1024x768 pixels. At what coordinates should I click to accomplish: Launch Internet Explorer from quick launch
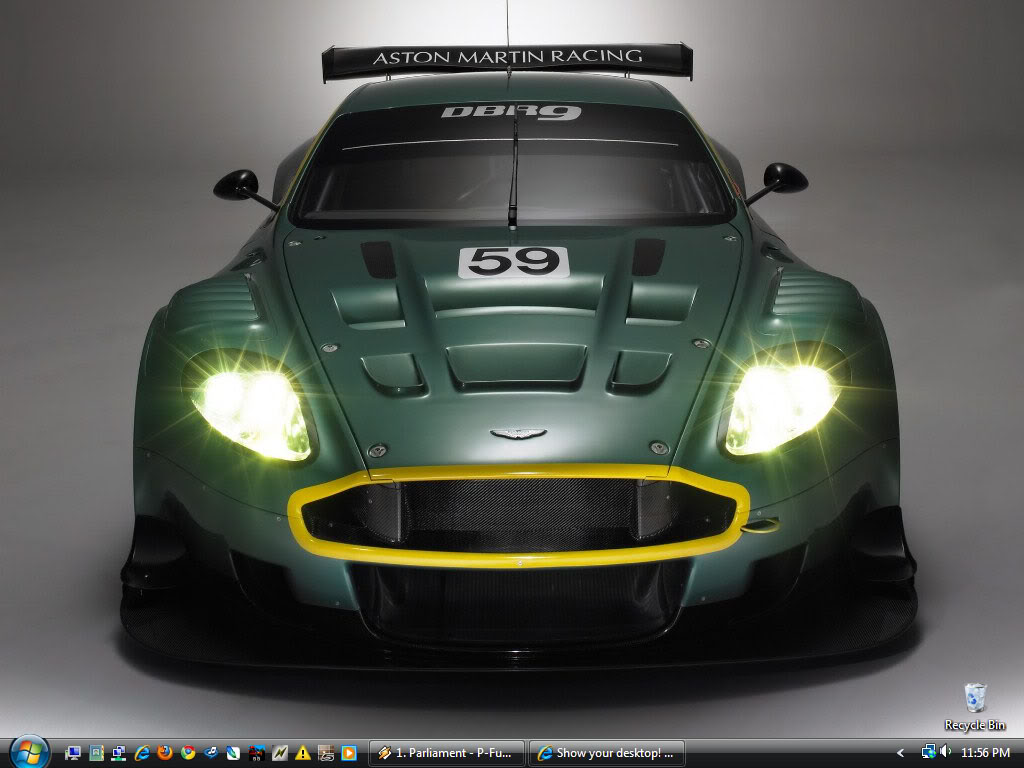[x=142, y=753]
